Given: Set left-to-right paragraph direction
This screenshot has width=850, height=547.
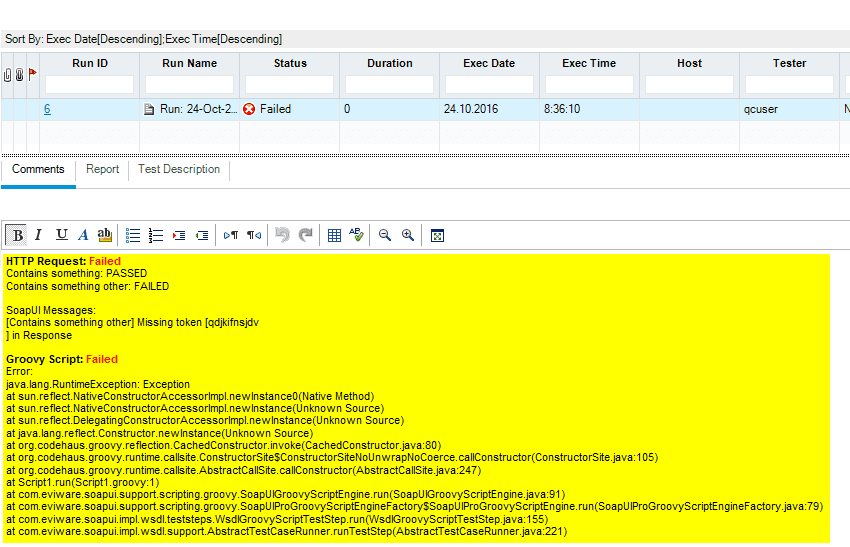Looking at the screenshot, I should (231, 235).
